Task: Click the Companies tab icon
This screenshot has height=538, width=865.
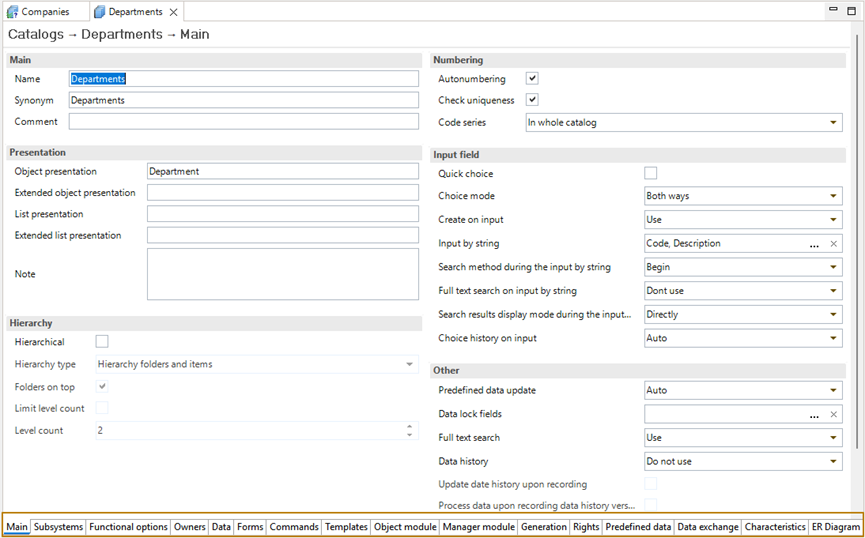Action: point(13,12)
